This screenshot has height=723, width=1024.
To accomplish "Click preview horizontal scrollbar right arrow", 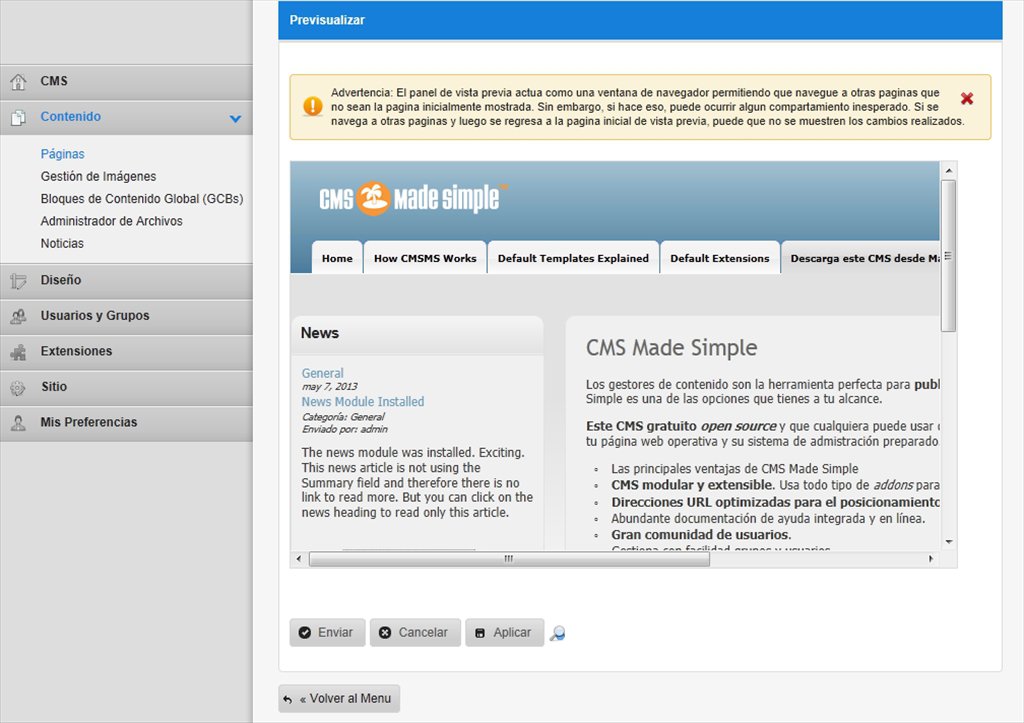I will [931, 559].
